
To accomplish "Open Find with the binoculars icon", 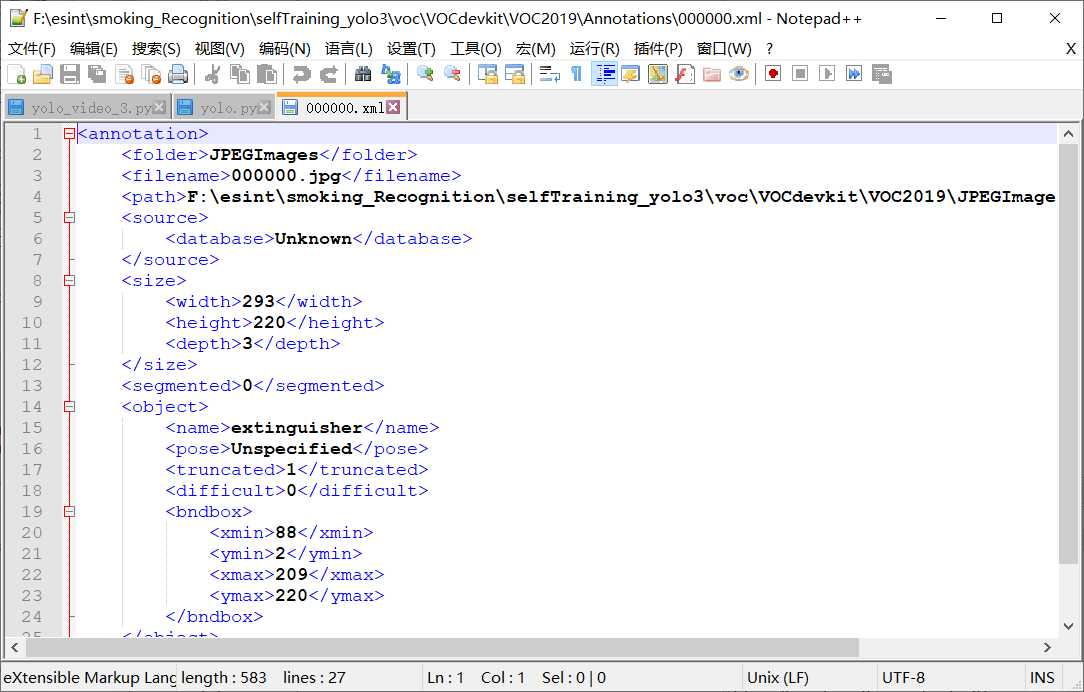I will [x=363, y=74].
